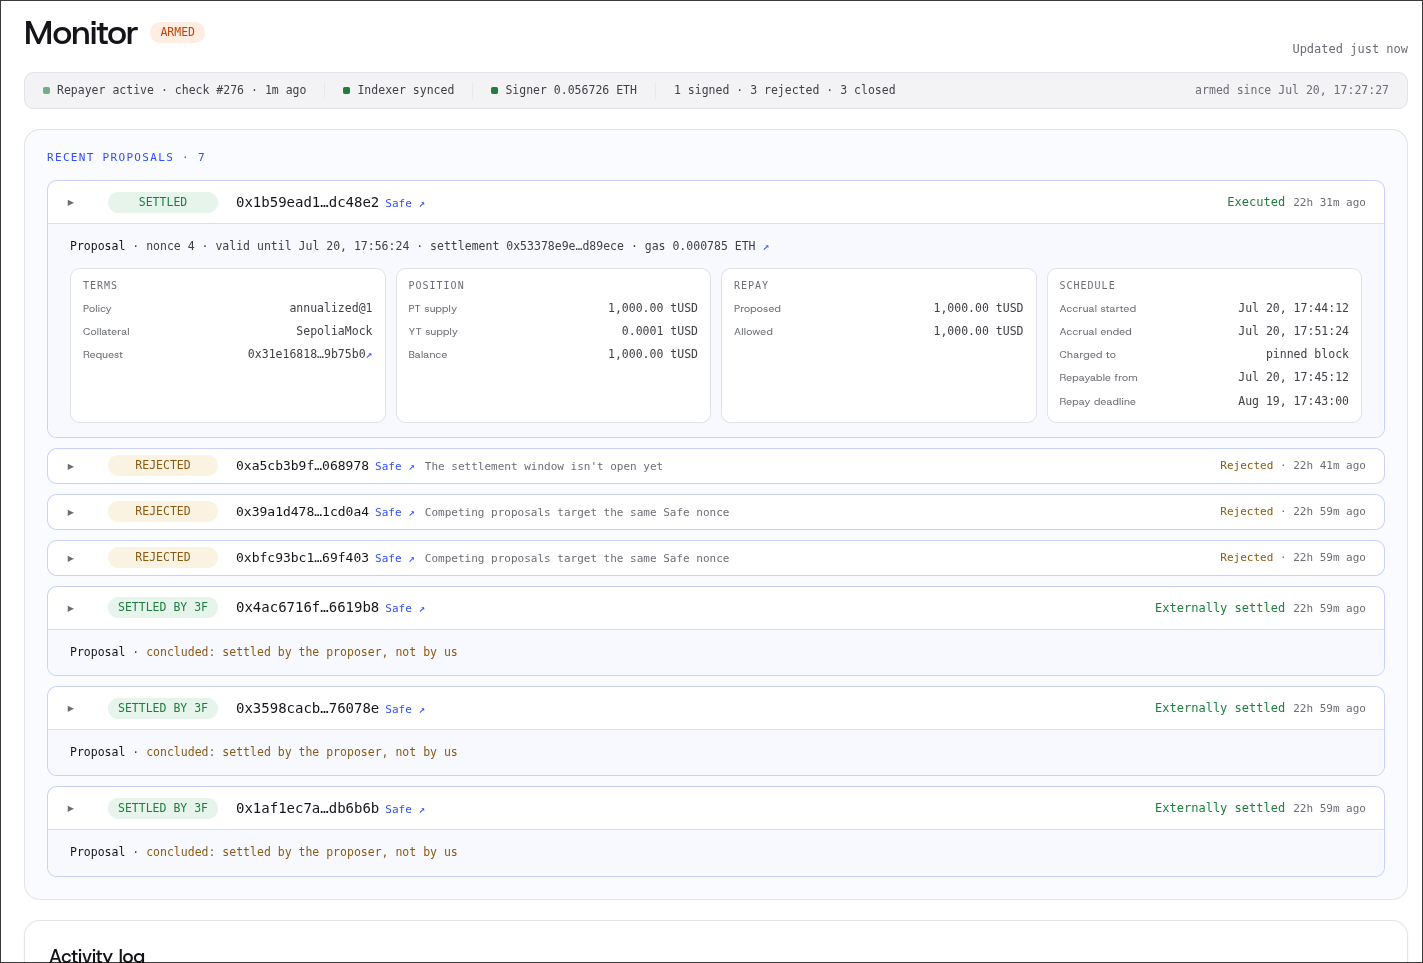Viewport: 1423px width, 963px height.
Task: Click the Policy value annualized@1
Action: click(331, 308)
